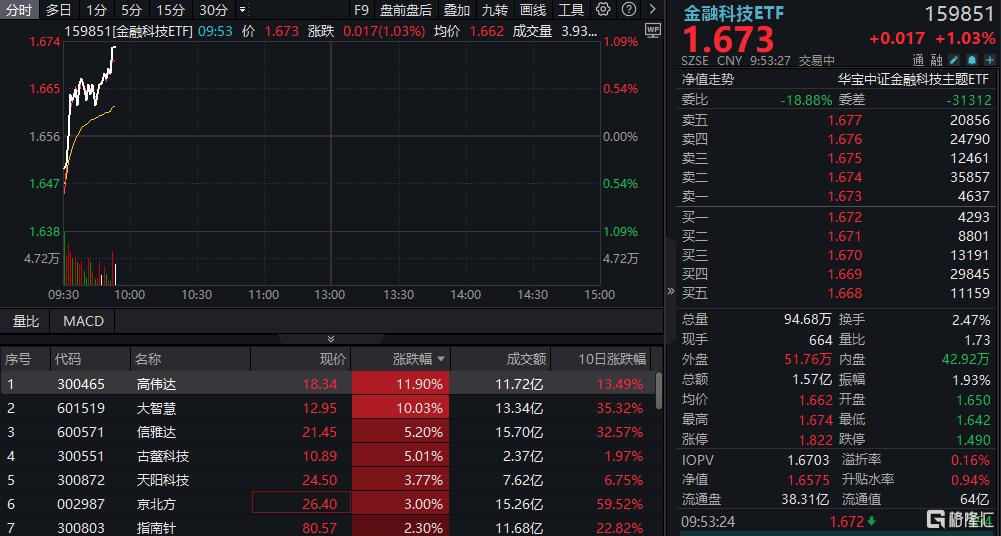
Task: Toggle the 九转 indicator
Action: coord(495,10)
